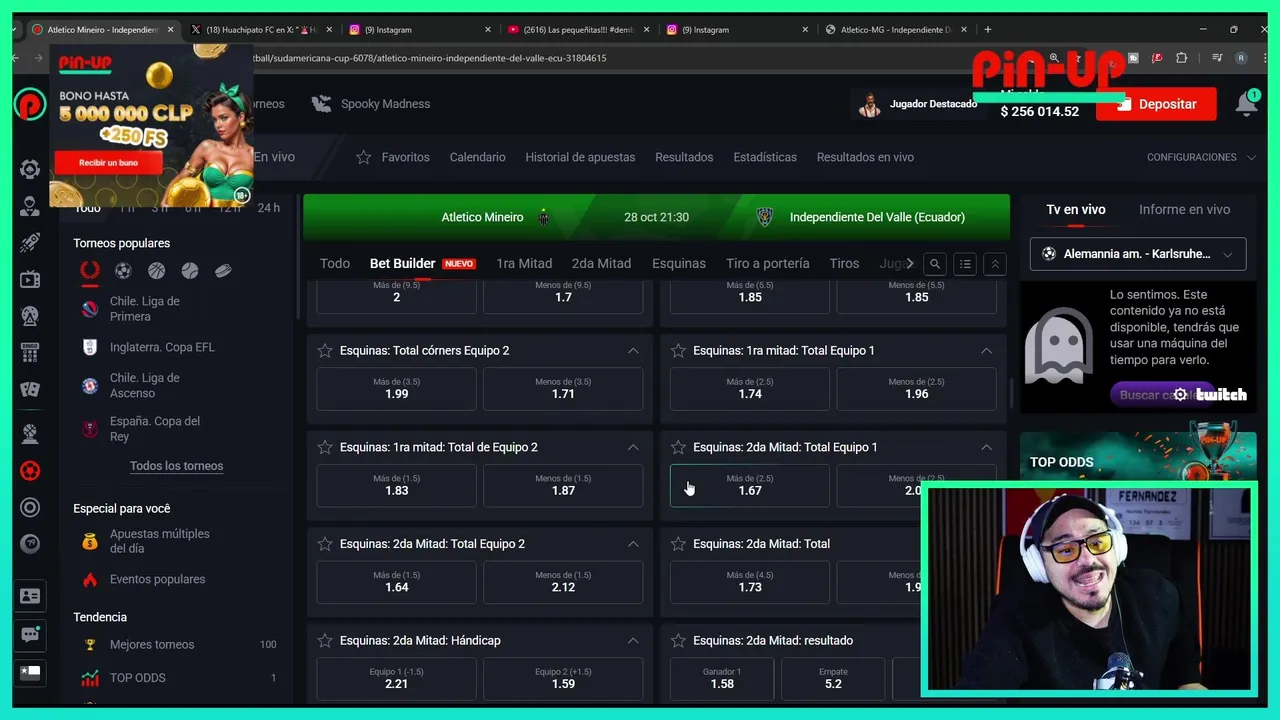Open Historial de apuestas link
Viewport: 1280px width, 720px height.
(580, 157)
